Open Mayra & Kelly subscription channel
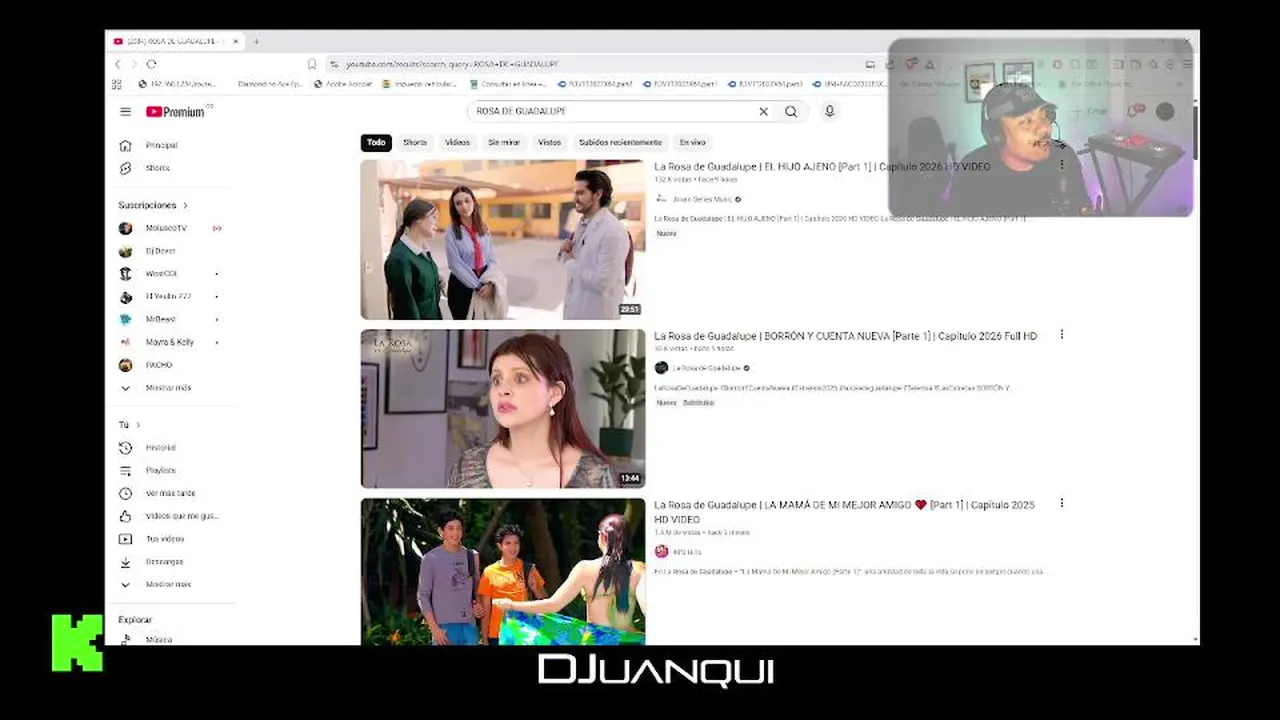This screenshot has width=1280, height=720. pos(171,342)
